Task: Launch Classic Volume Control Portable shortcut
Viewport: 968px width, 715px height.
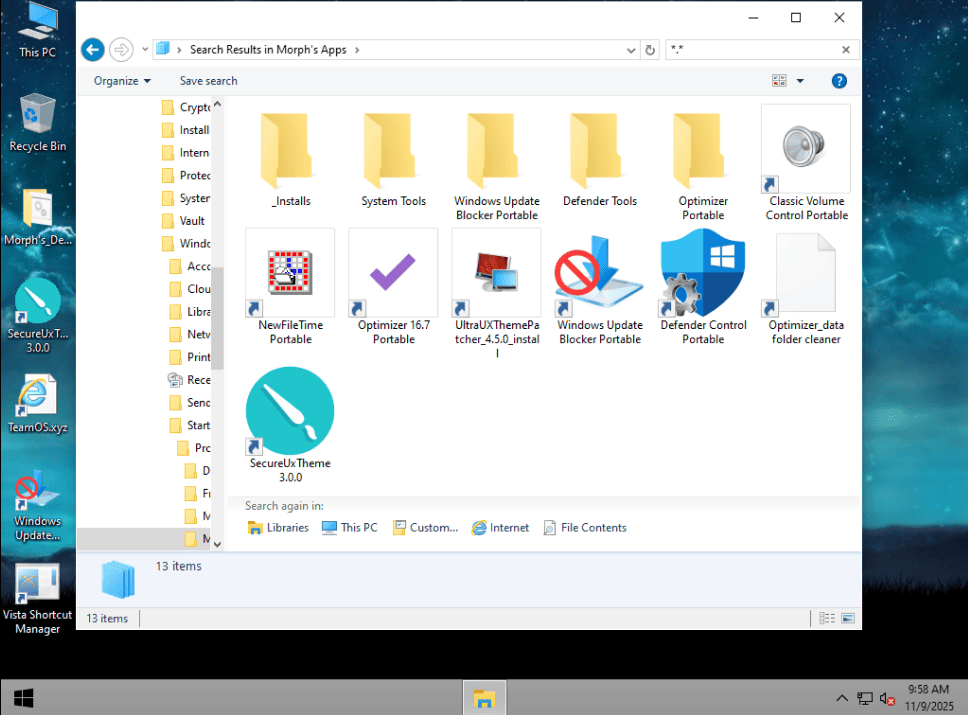Action: [806, 164]
